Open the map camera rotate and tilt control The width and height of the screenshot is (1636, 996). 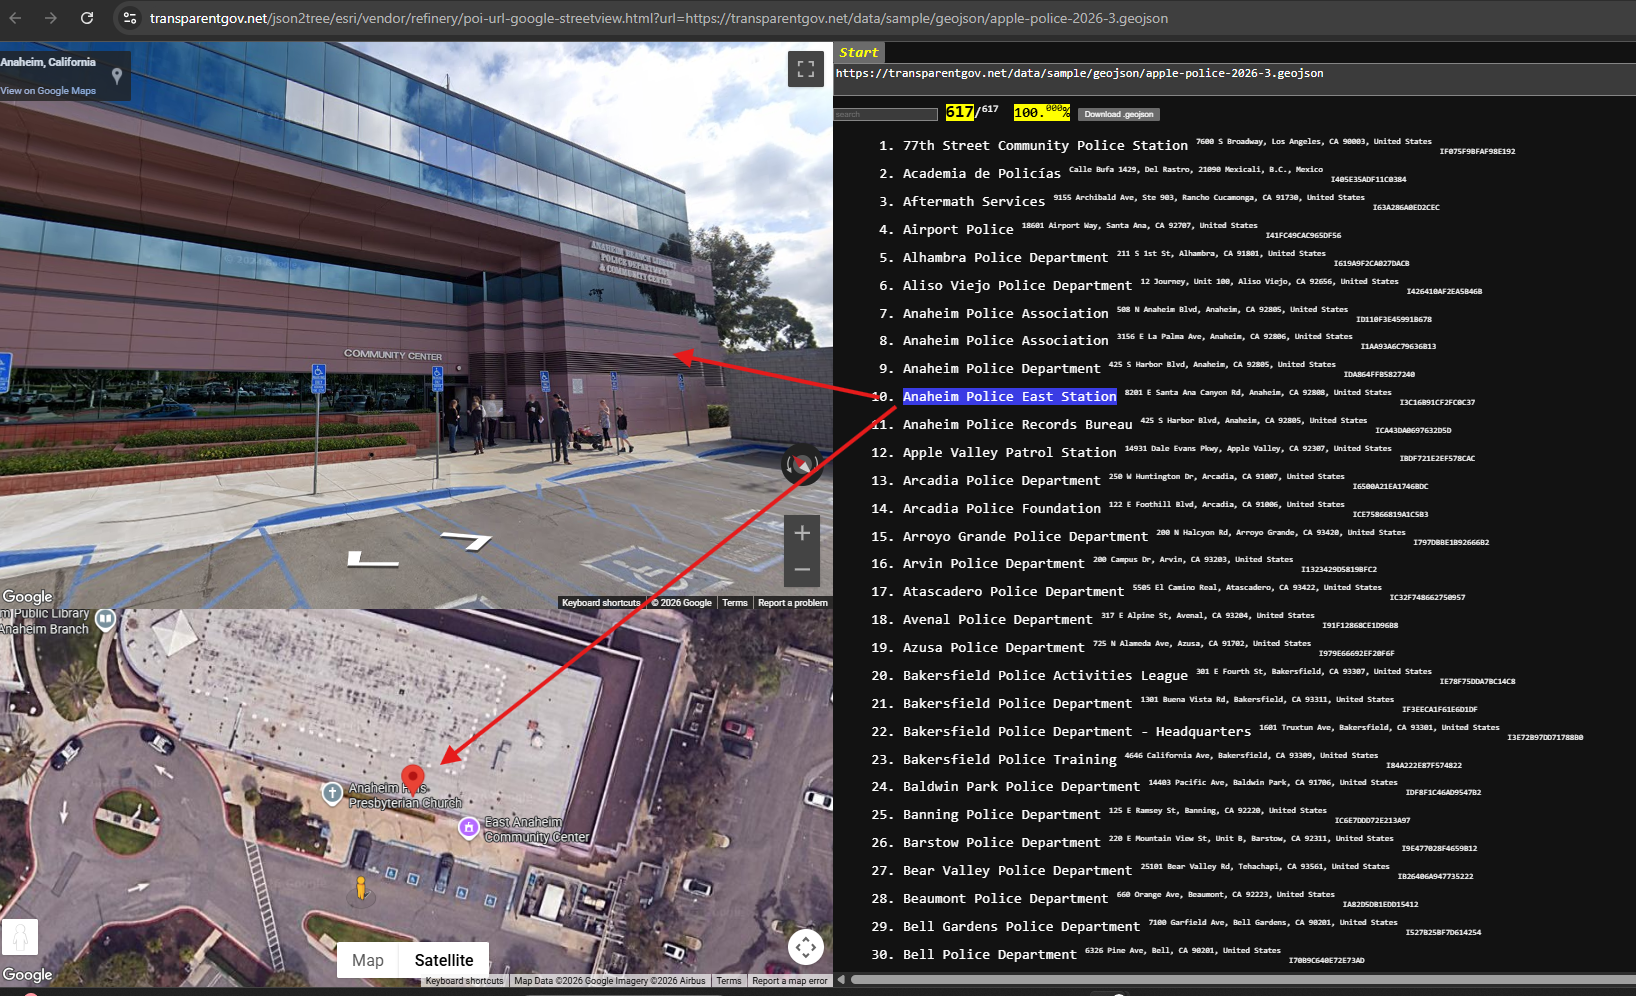(x=805, y=945)
